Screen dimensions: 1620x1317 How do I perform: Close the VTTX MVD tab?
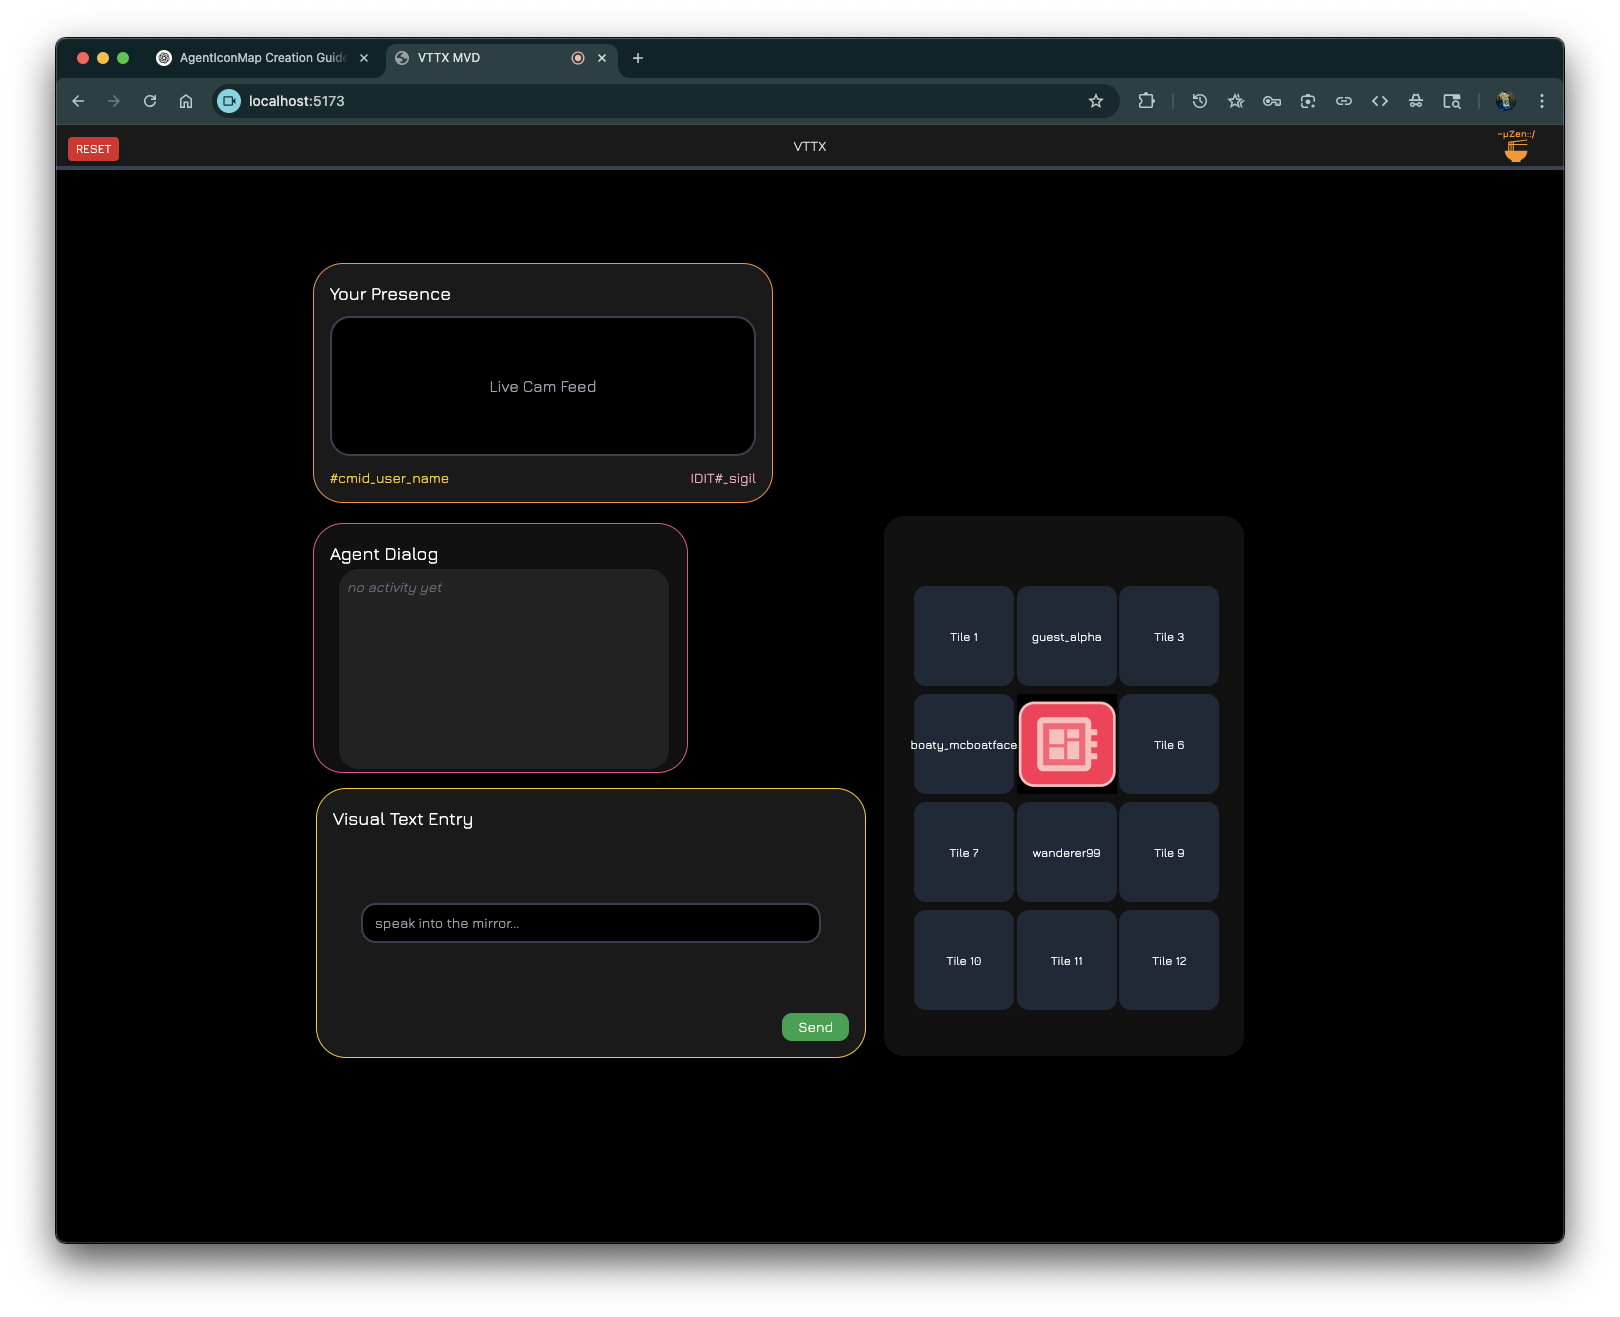click(602, 58)
